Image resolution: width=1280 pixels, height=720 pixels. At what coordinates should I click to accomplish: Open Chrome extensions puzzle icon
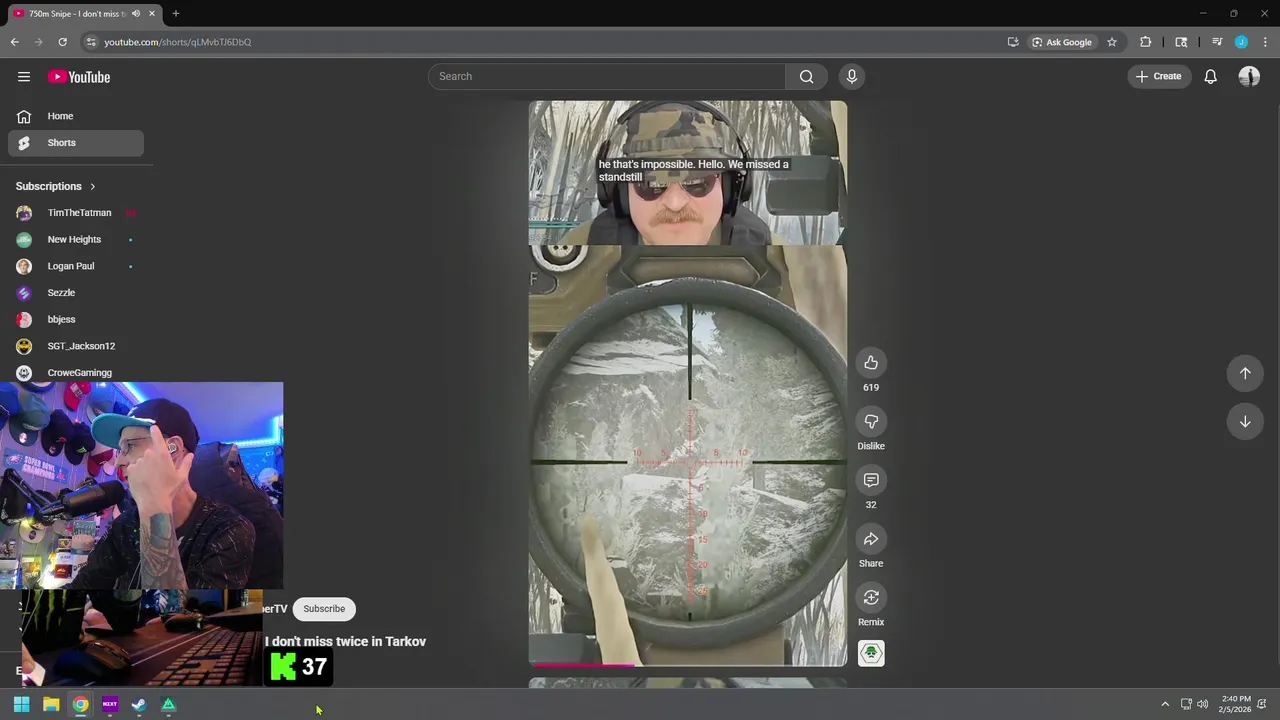coord(1146,42)
